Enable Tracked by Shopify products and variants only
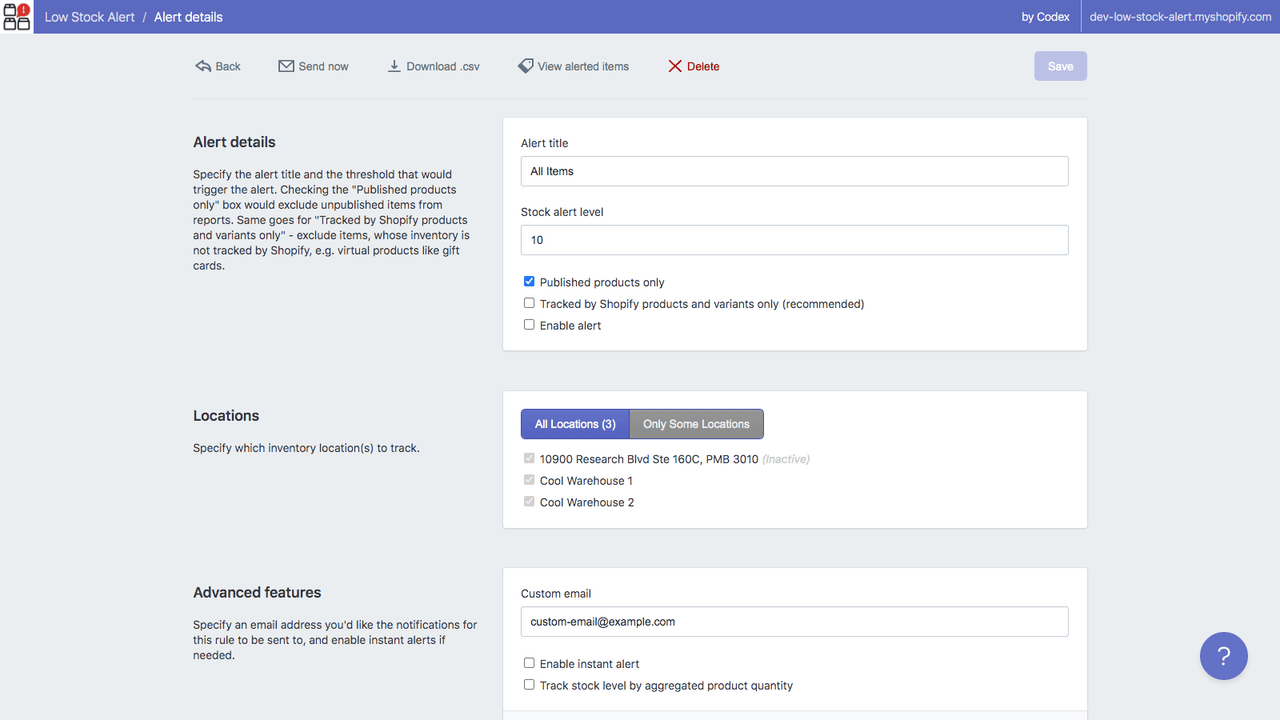This screenshot has width=1280, height=720. click(x=529, y=303)
